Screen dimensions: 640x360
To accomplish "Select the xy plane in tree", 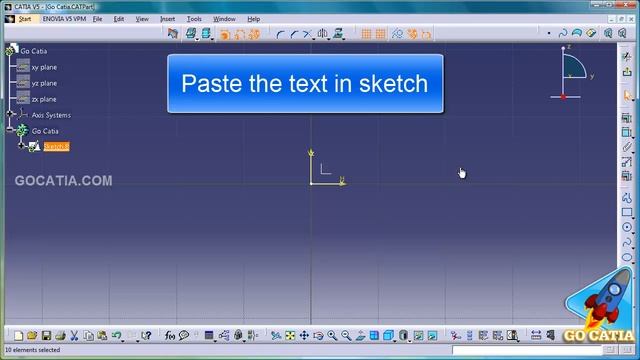I will [x=44, y=67].
